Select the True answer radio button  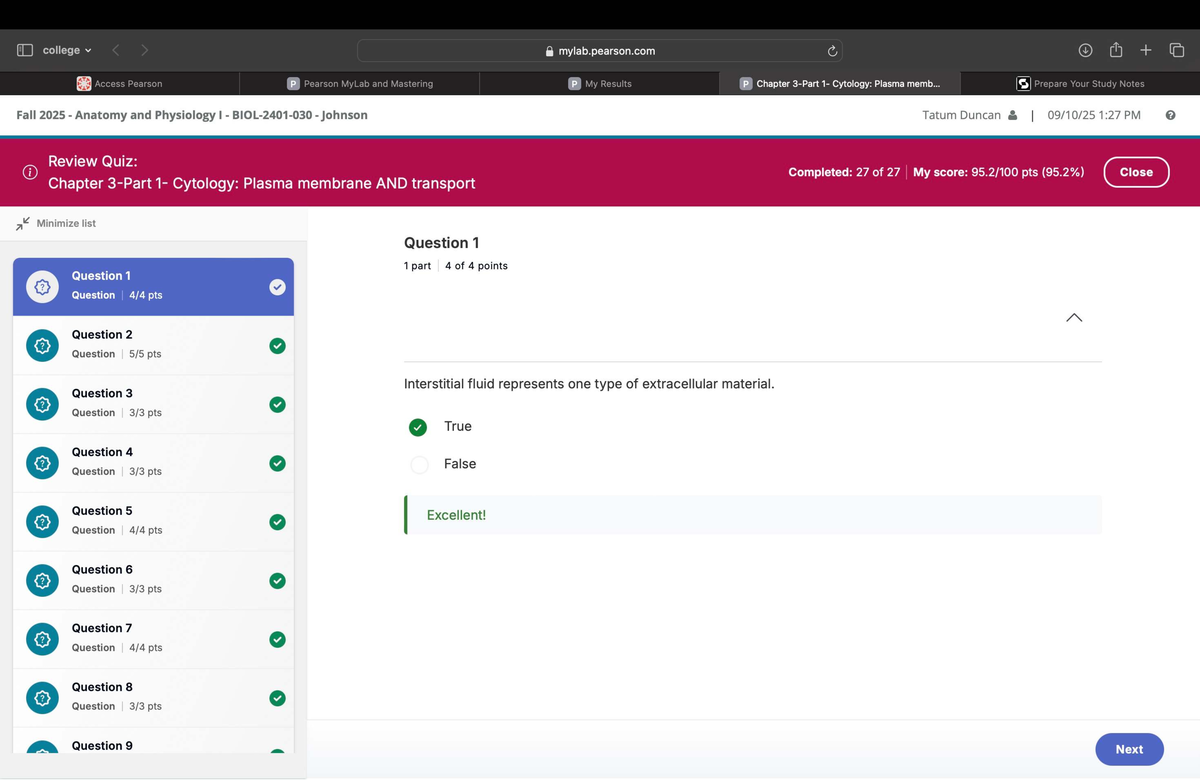(419, 427)
